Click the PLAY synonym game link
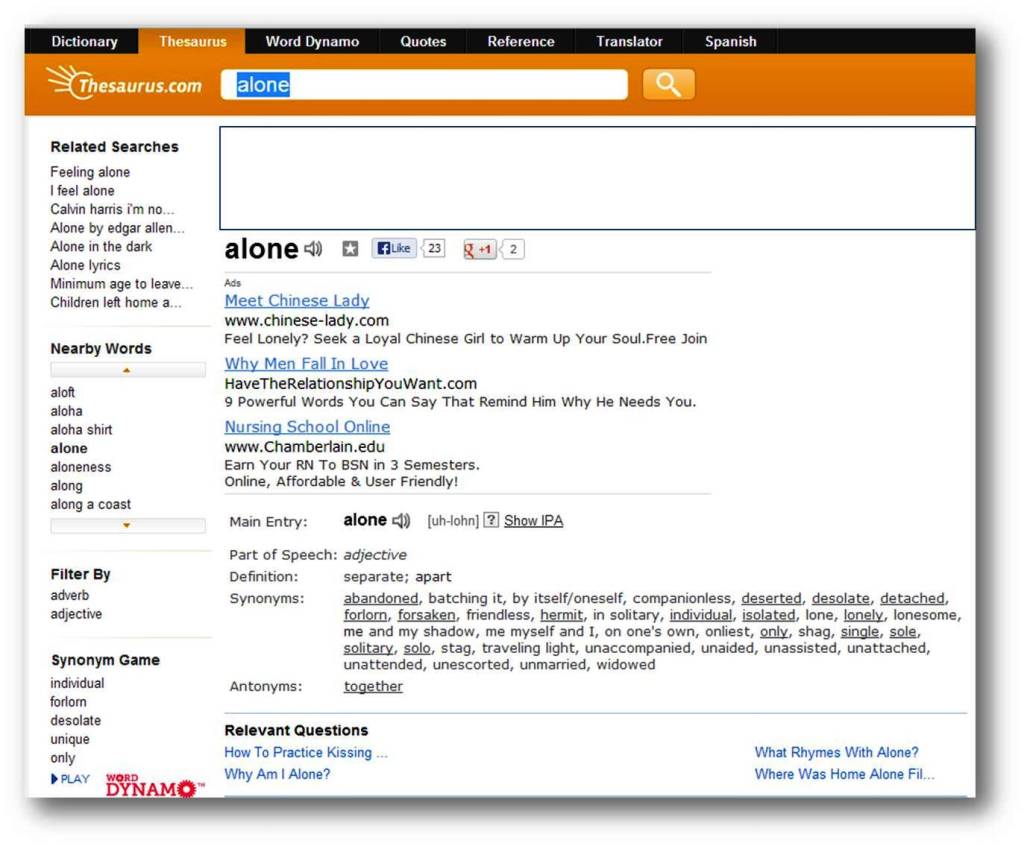 [71, 779]
